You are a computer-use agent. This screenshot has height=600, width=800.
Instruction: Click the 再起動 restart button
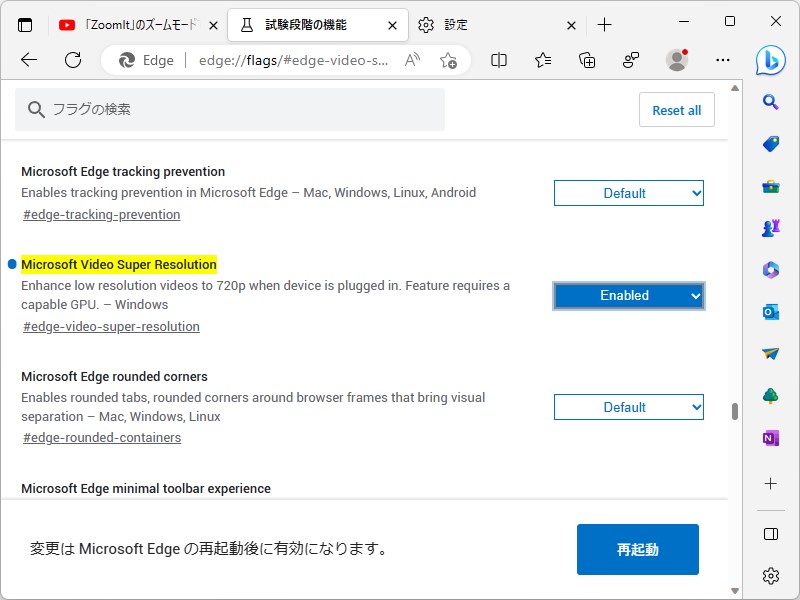pos(637,549)
